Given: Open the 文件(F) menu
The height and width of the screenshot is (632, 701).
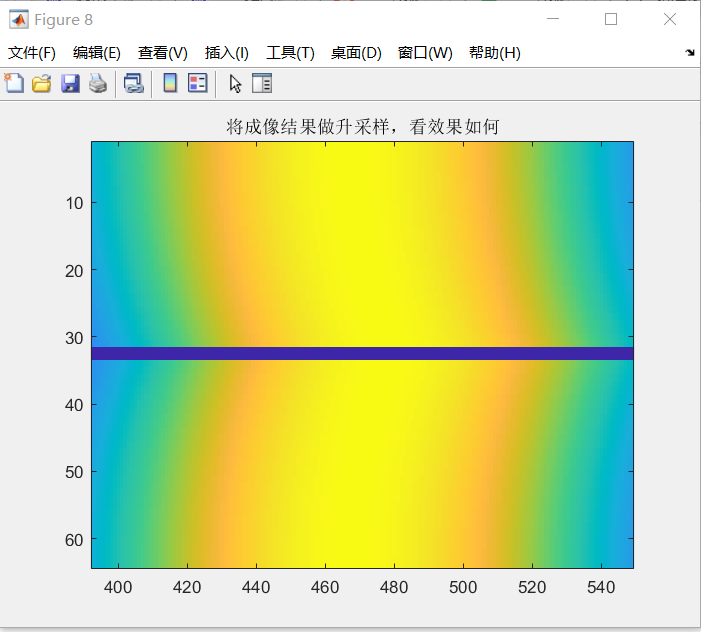Looking at the screenshot, I should click(32, 53).
